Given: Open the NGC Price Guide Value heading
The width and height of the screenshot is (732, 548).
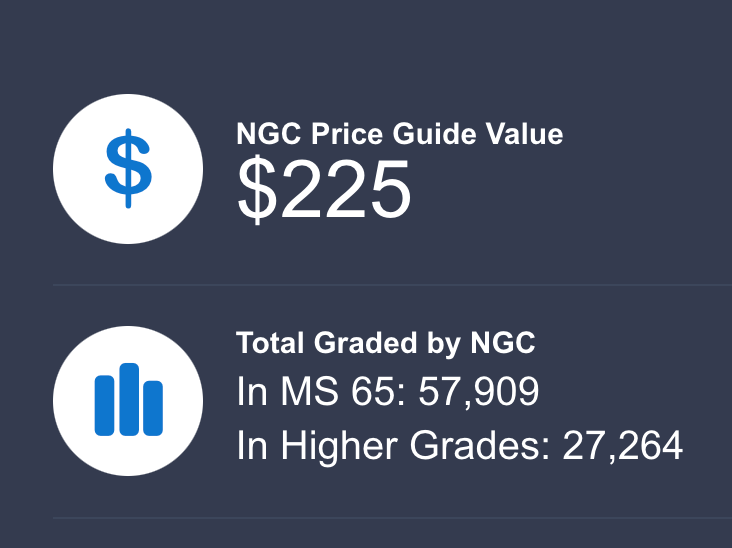Looking at the screenshot, I should (x=399, y=134).
